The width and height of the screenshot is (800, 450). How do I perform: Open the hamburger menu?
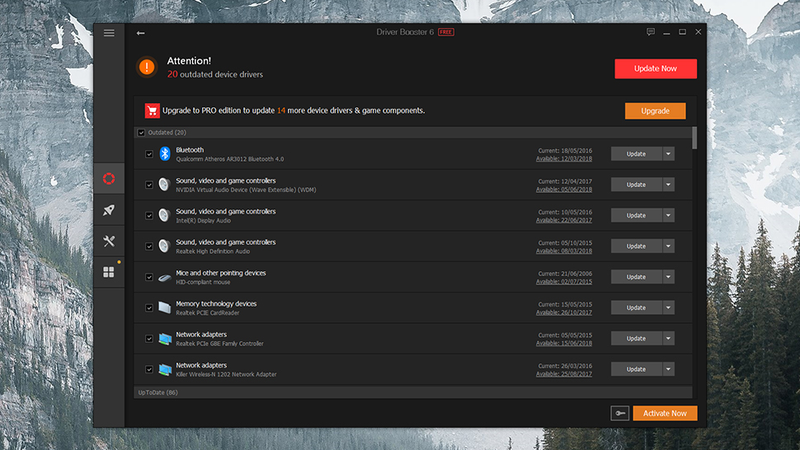click(x=109, y=33)
